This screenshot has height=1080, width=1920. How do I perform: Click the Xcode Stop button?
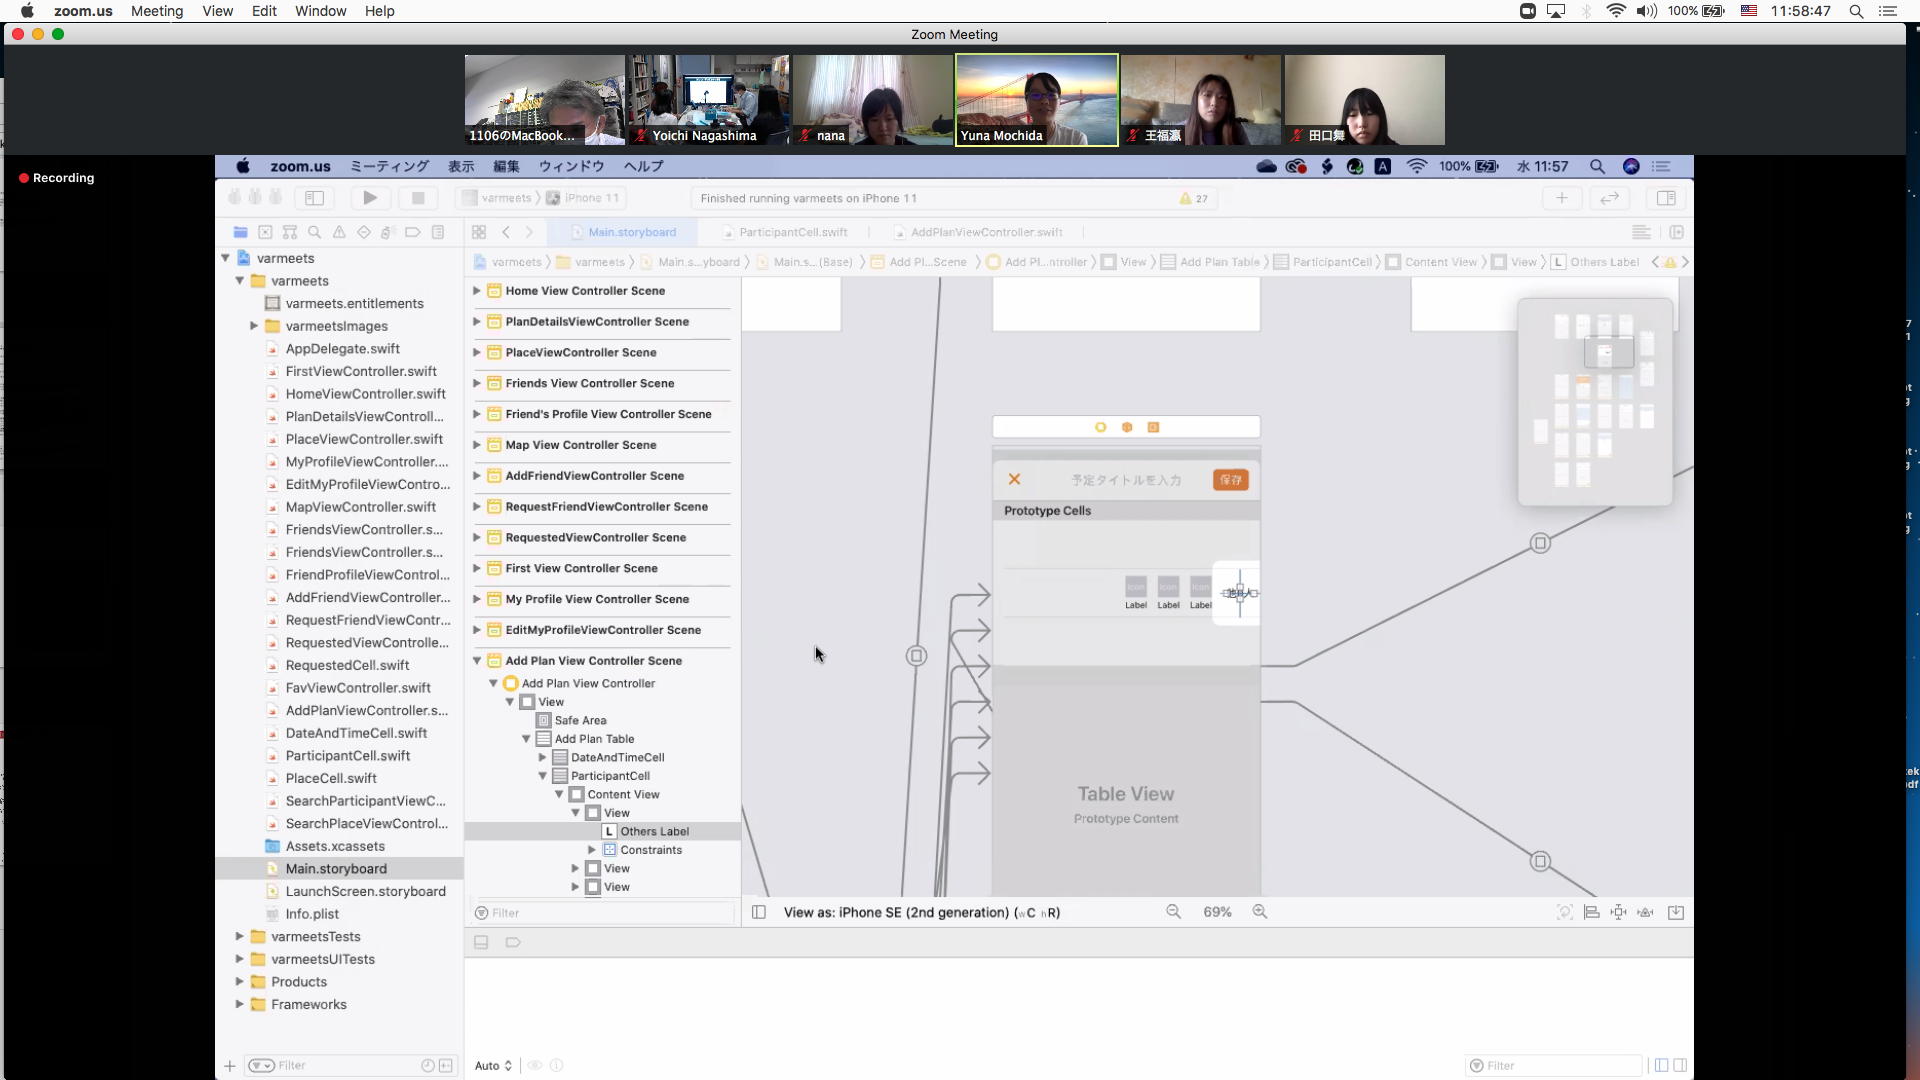(418, 198)
